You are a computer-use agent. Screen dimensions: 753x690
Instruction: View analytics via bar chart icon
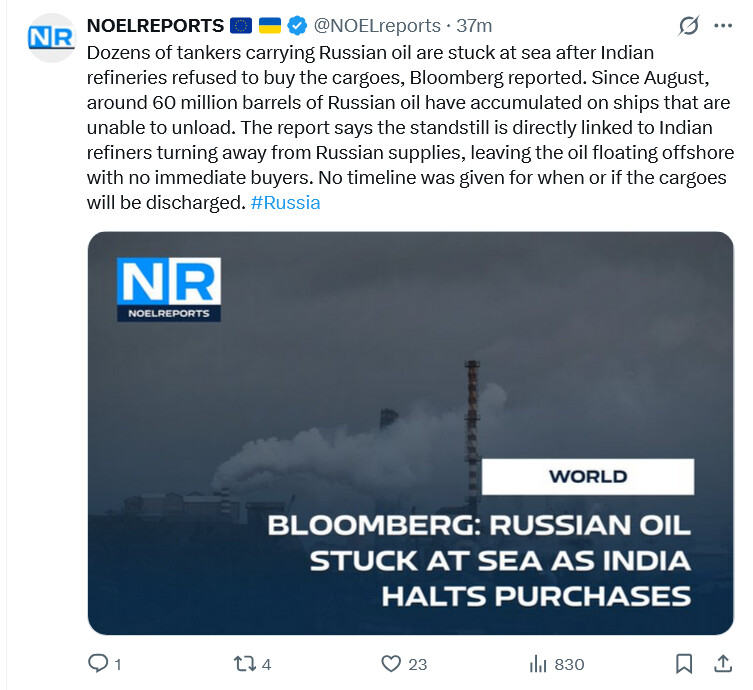[538, 663]
